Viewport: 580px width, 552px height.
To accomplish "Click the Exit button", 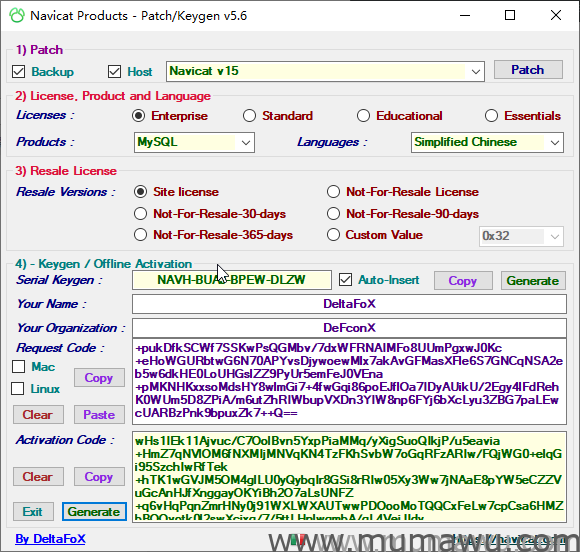I will (x=33, y=511).
